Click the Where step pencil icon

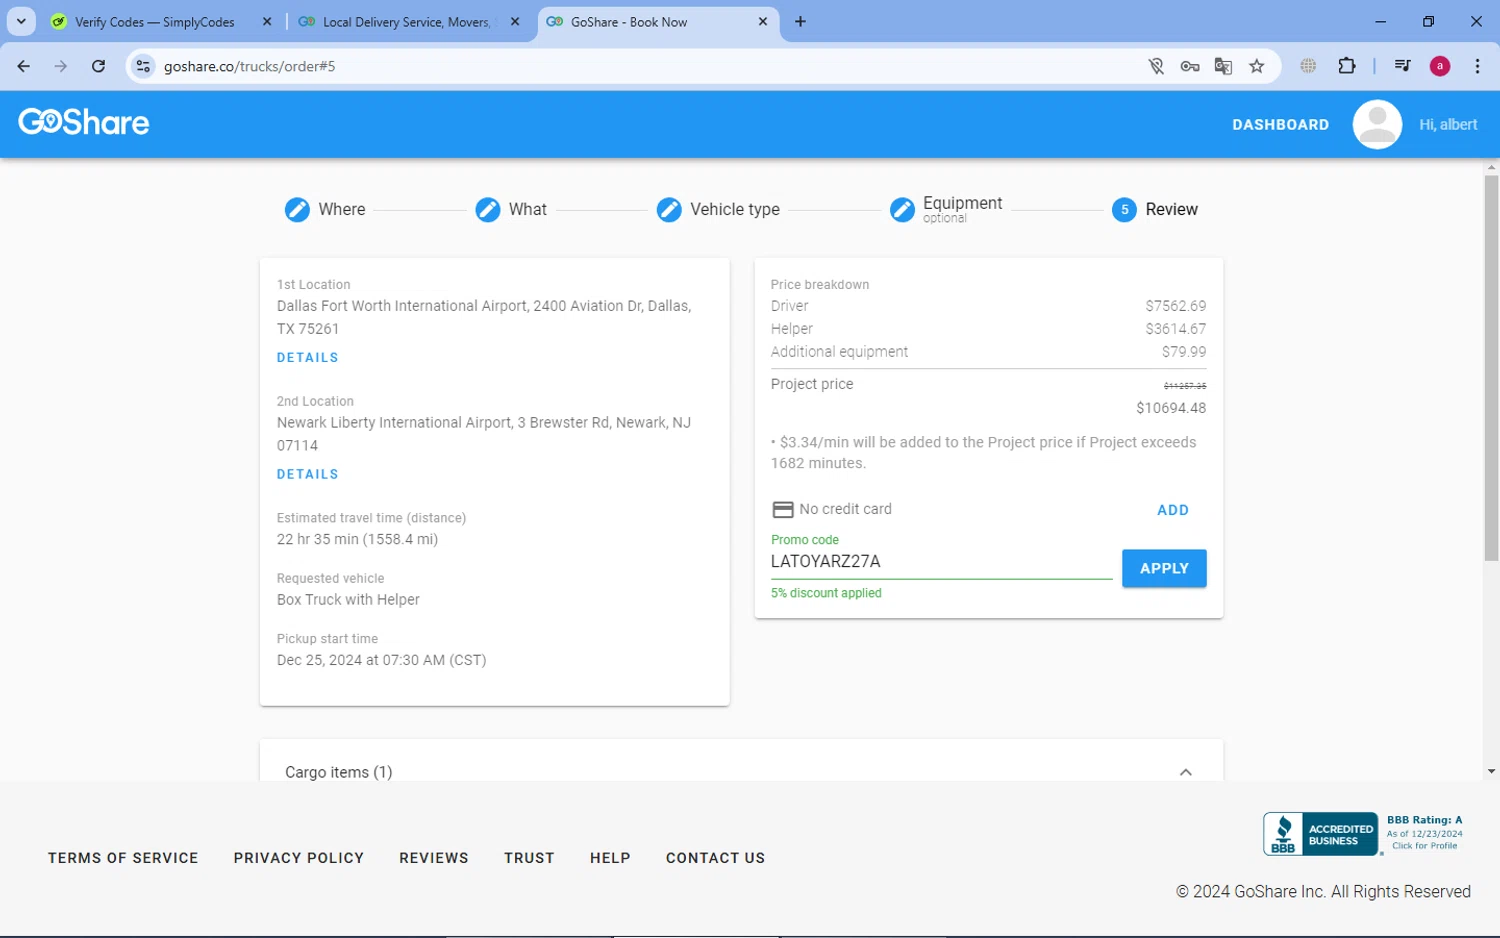pyautogui.click(x=297, y=209)
